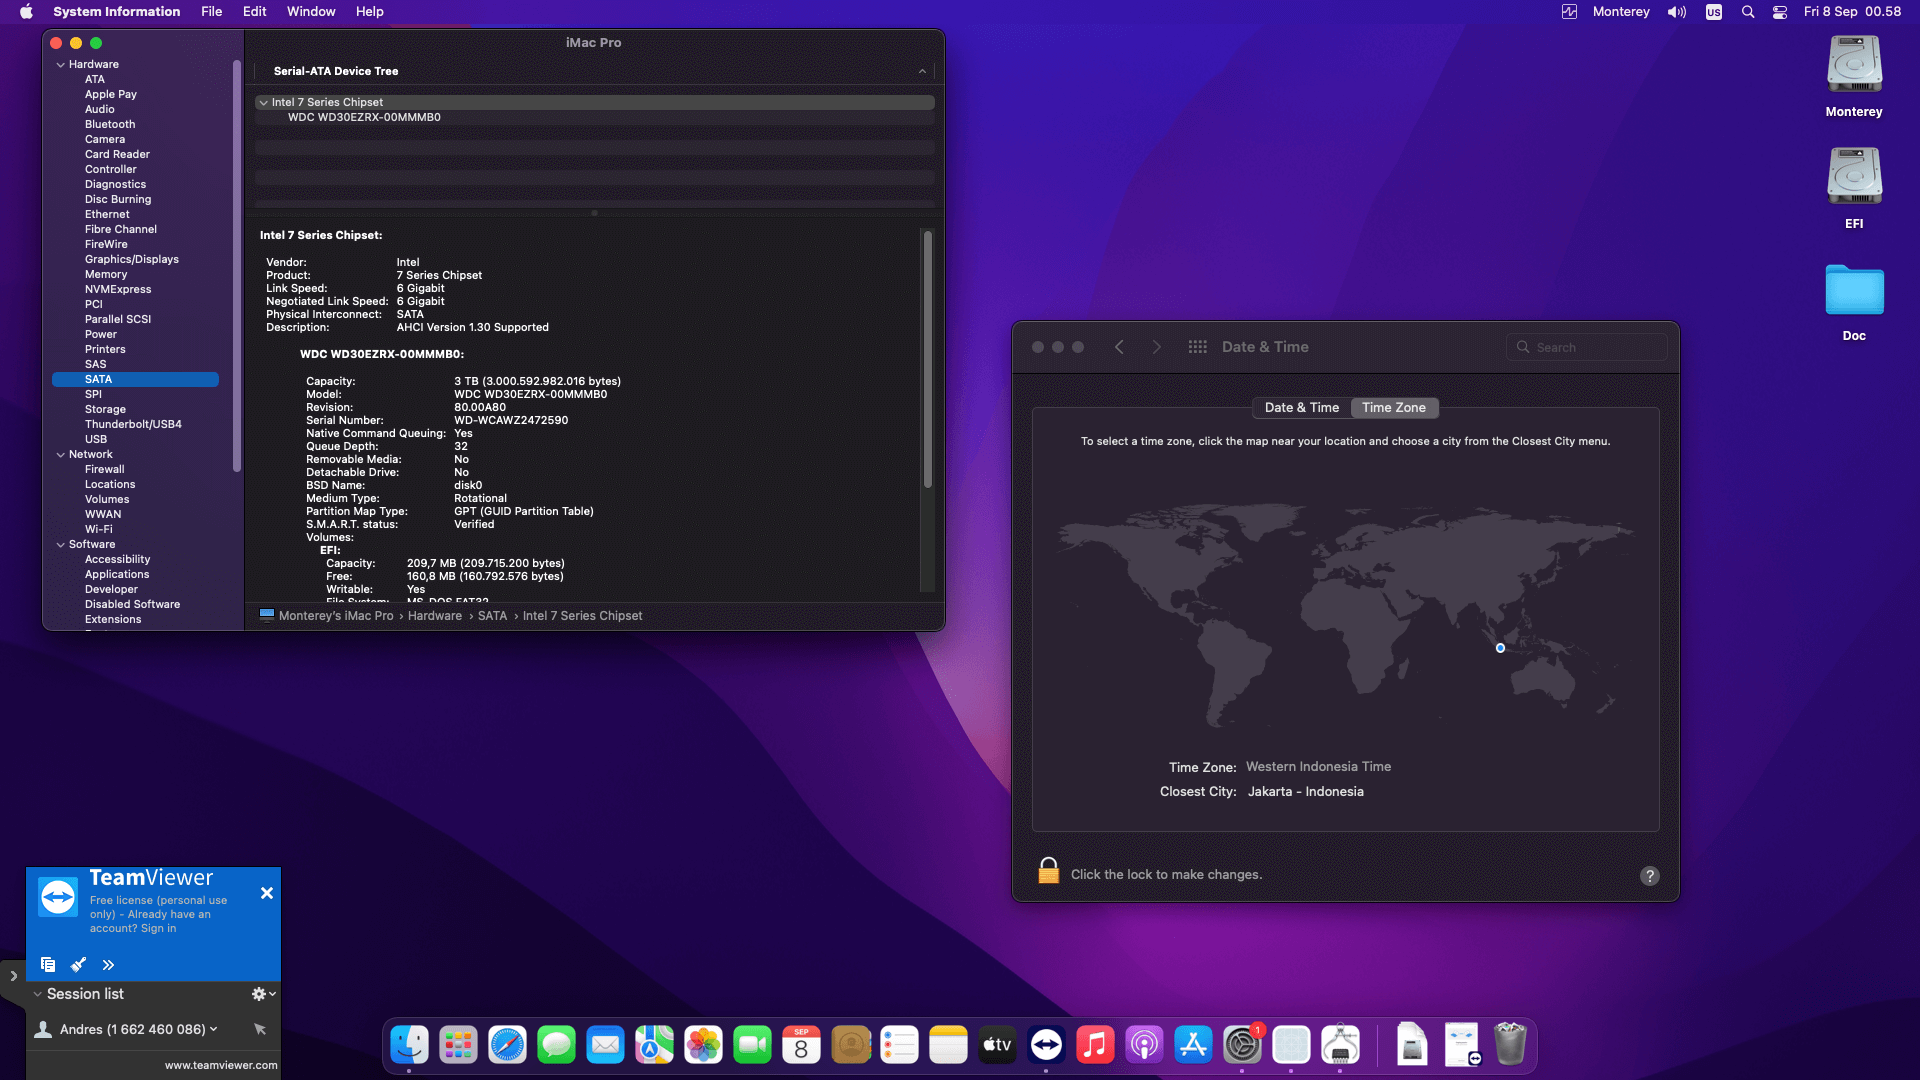1920x1080 pixels.
Task: Click the time zone world map
Action: (x=1346, y=615)
